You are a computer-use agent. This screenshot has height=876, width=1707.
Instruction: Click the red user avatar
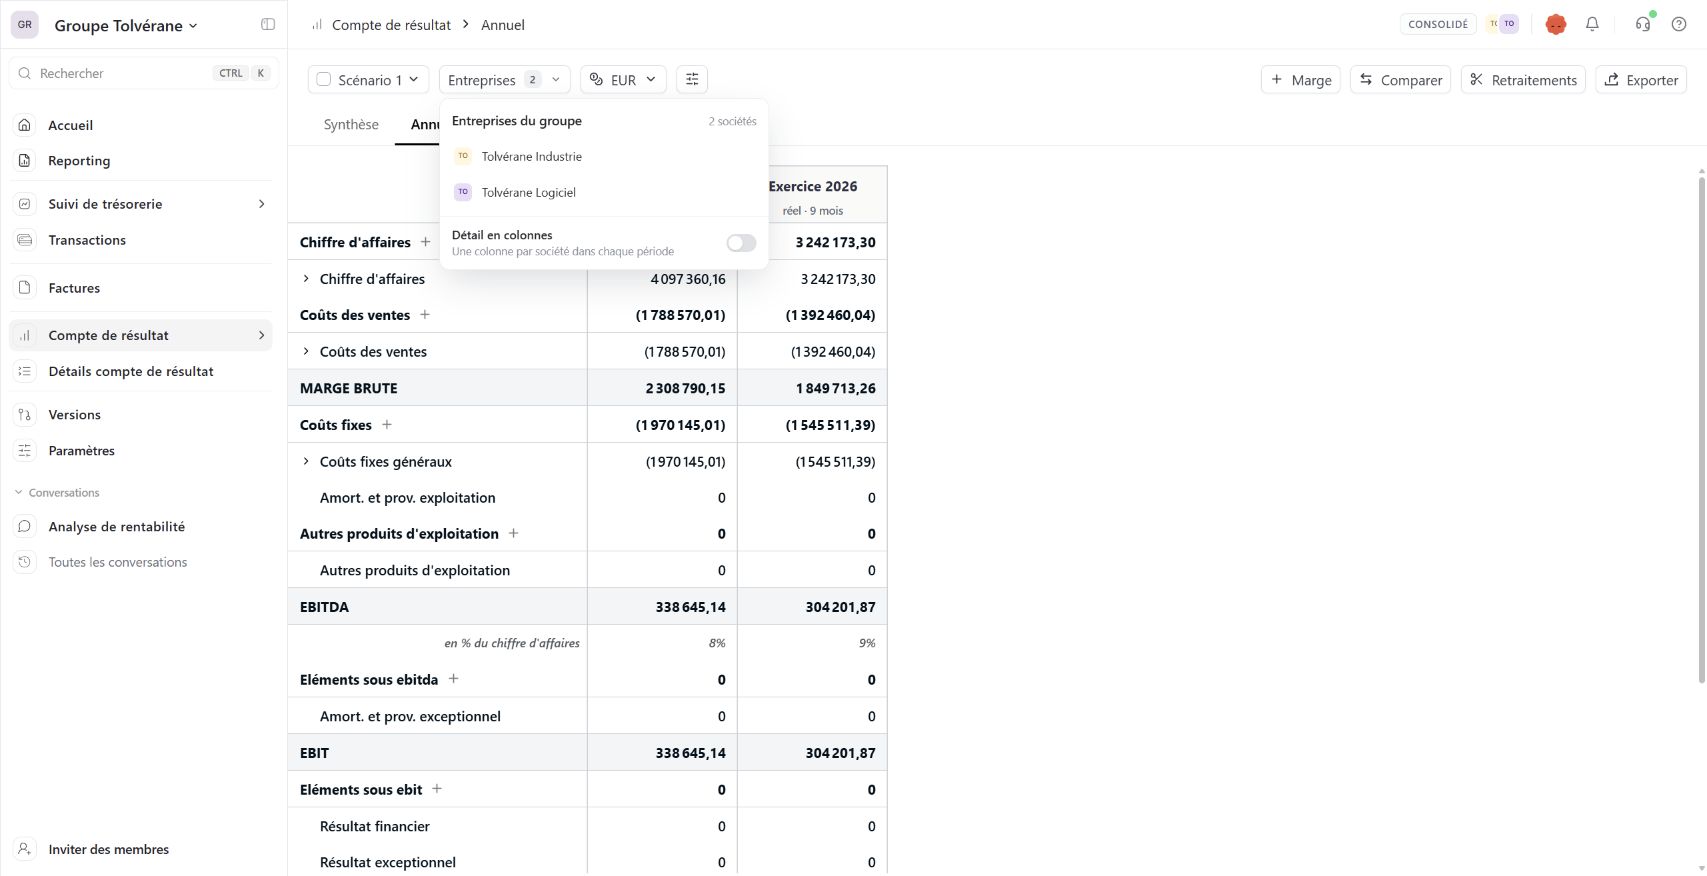[x=1555, y=24]
